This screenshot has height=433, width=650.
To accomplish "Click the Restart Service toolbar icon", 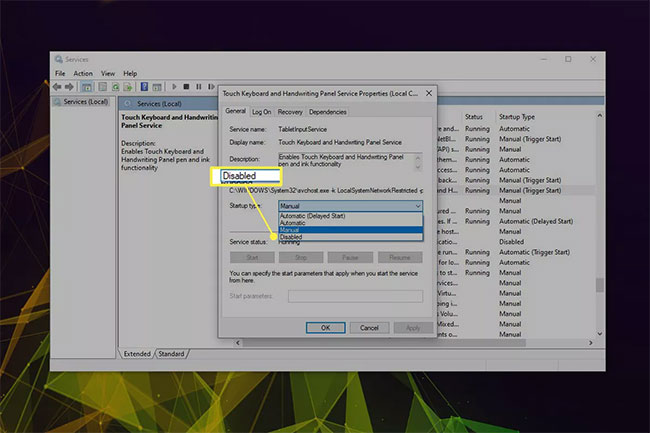I will click(211, 87).
